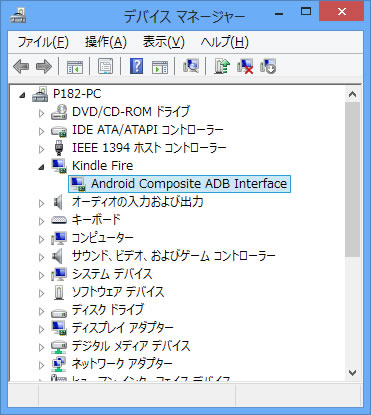Toggle the action pane toolbar icon
371x415 pixels.
coord(160,67)
